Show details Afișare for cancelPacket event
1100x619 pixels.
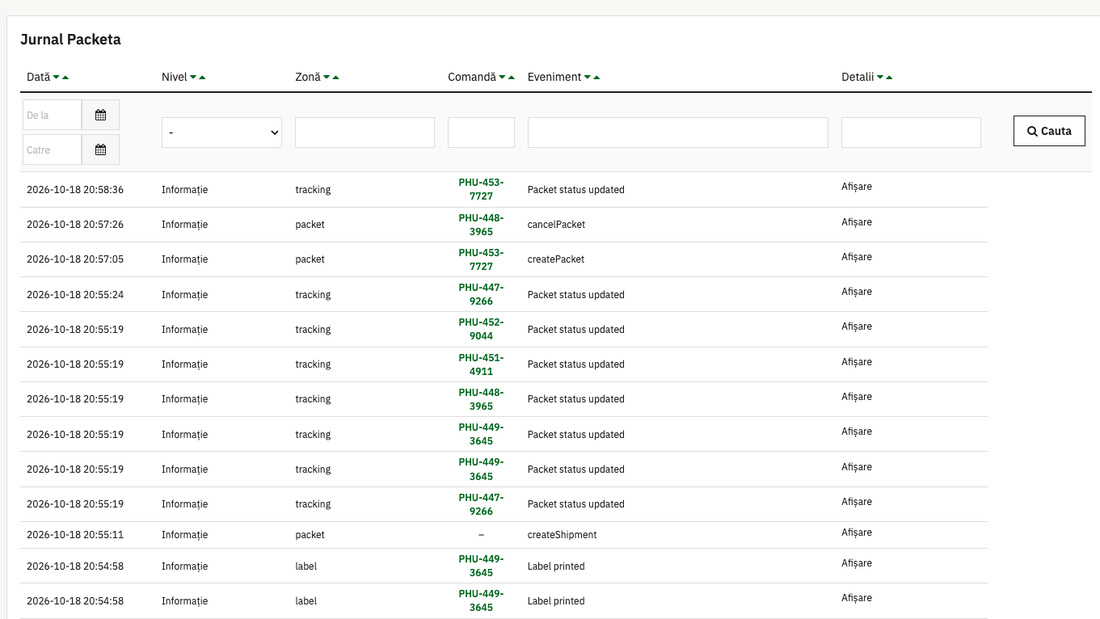click(x=857, y=222)
